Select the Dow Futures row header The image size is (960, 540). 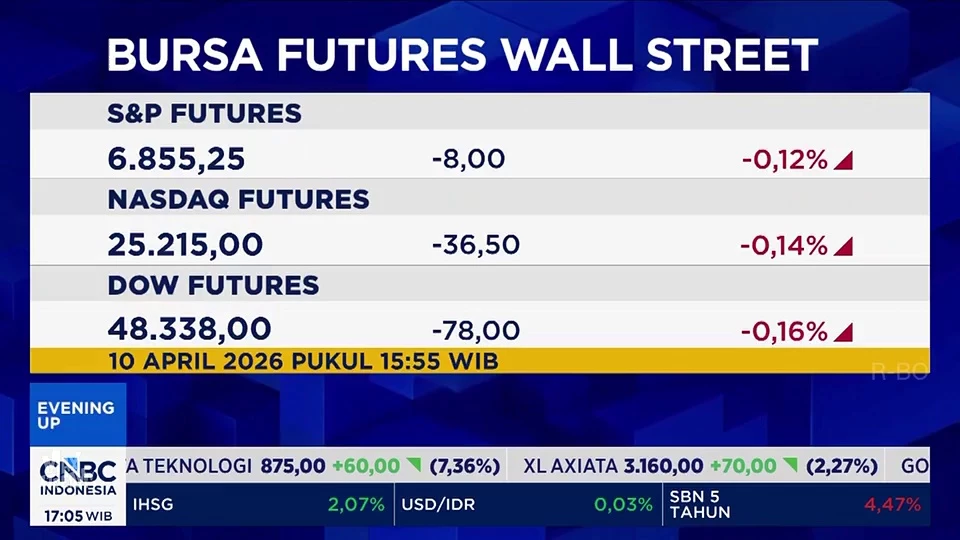pyautogui.click(x=213, y=285)
